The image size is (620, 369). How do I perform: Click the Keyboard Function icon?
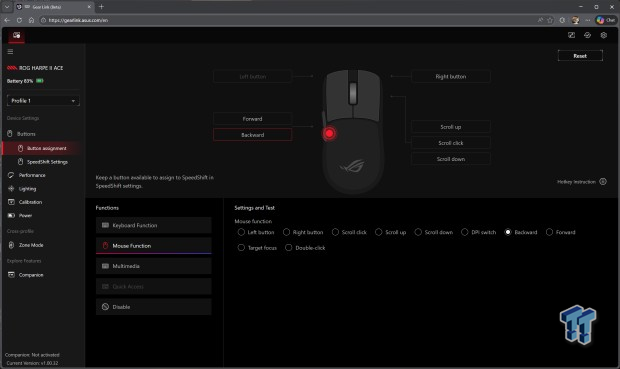[105, 225]
